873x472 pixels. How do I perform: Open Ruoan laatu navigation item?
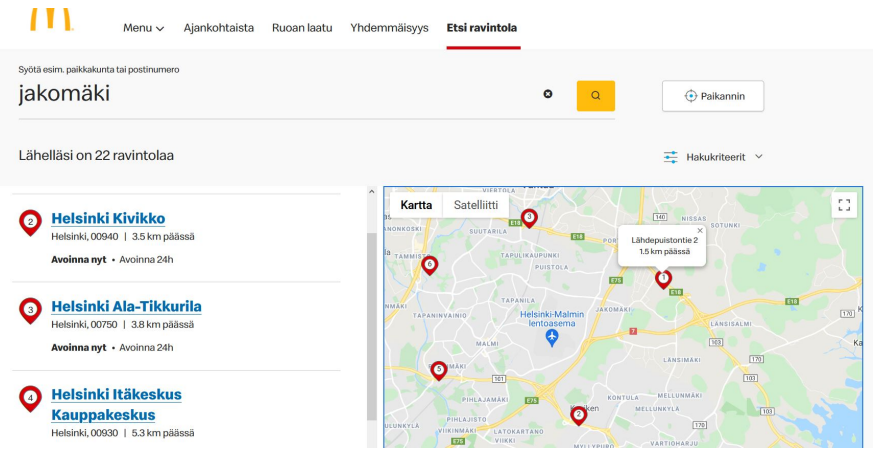(x=302, y=28)
